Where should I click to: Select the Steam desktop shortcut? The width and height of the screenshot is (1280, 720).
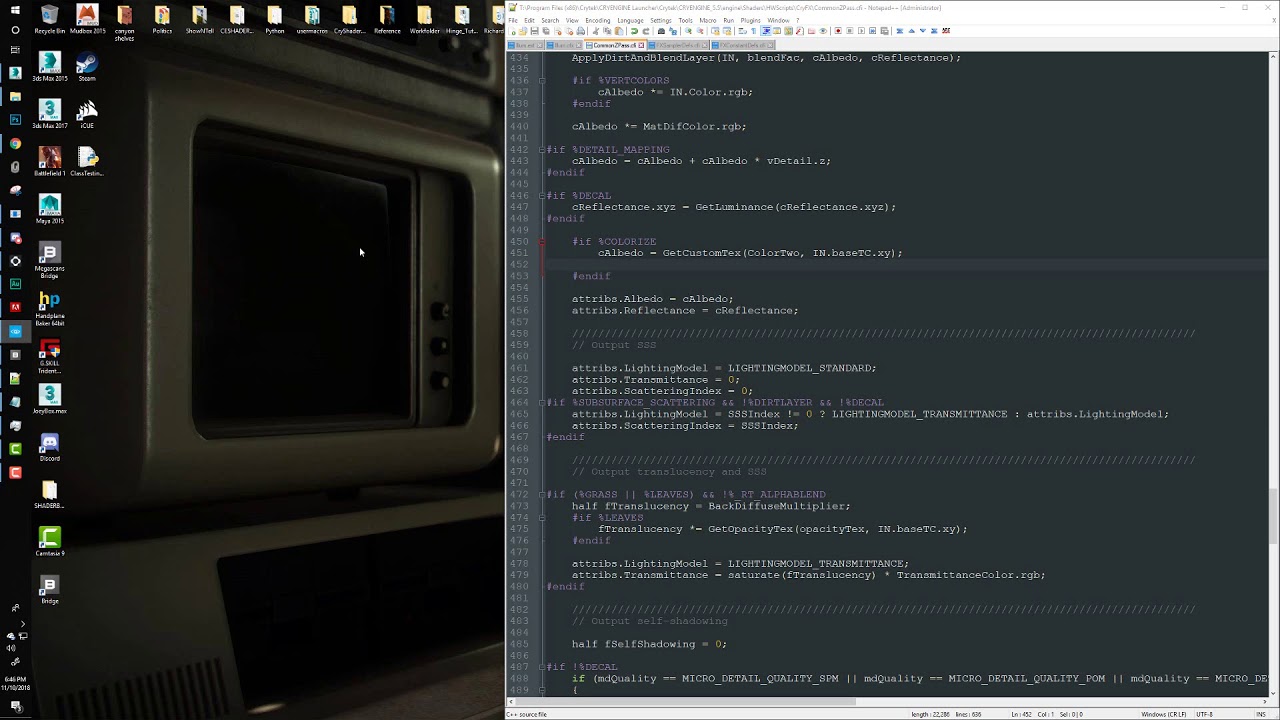point(87,67)
